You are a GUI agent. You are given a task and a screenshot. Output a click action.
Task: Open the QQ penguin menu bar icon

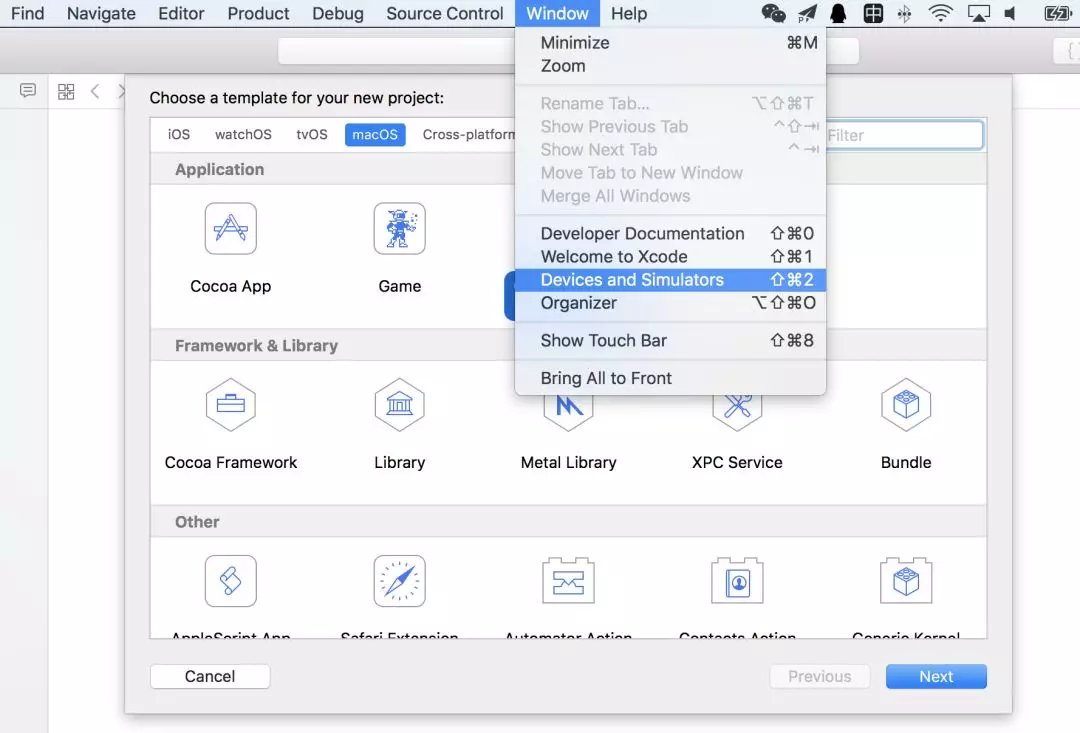838,13
